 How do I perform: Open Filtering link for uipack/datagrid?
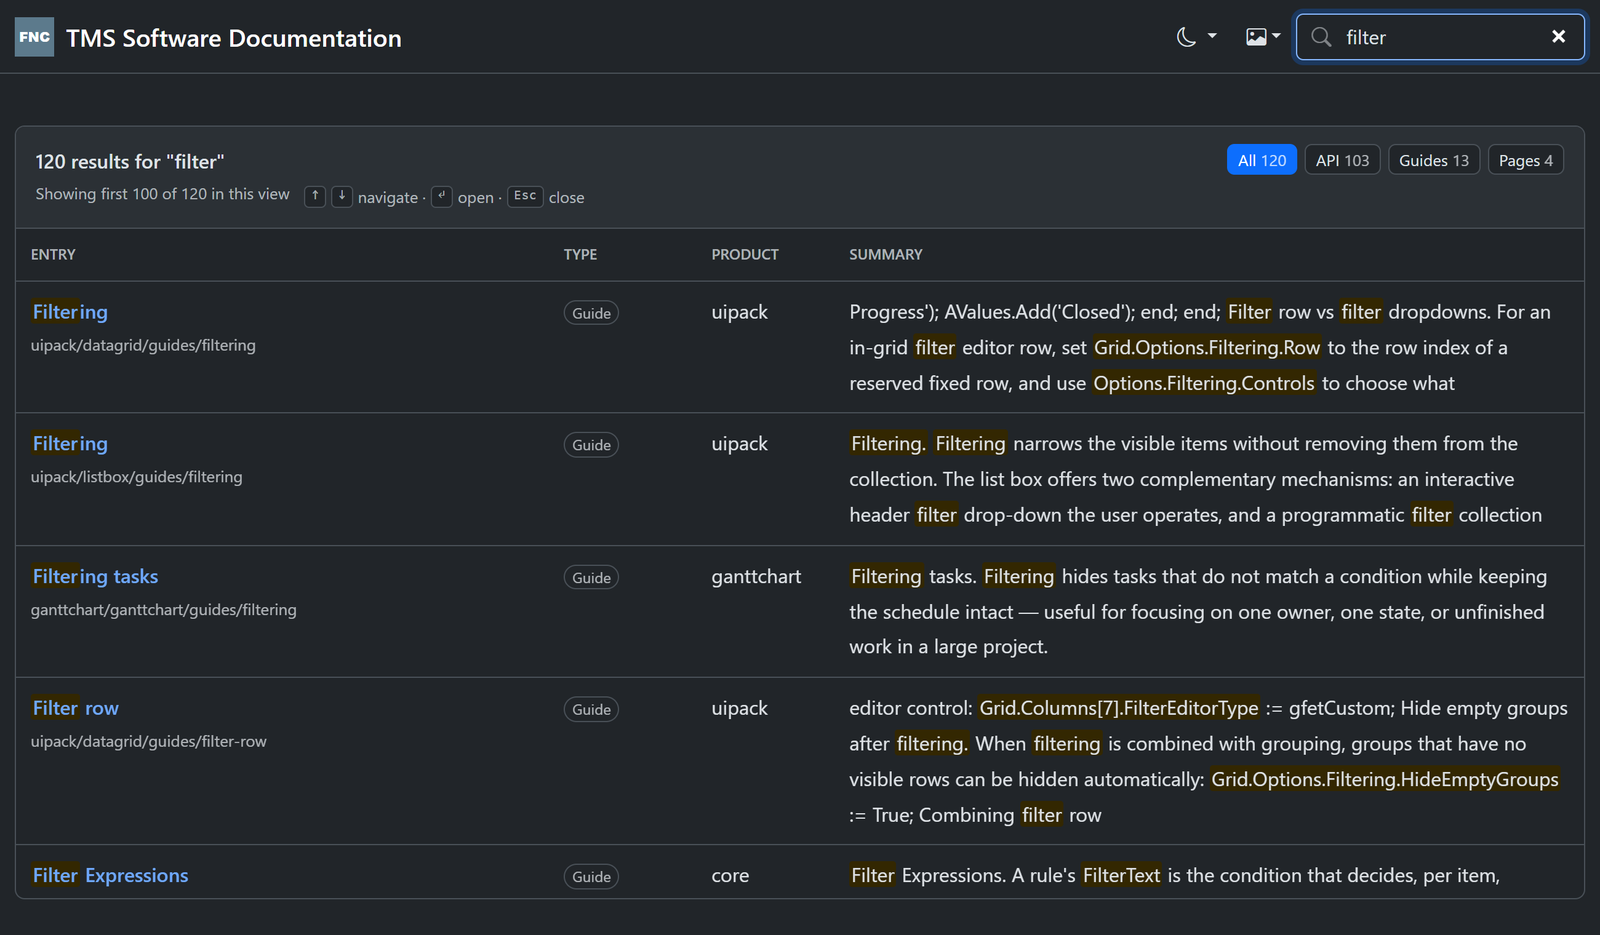tap(70, 312)
